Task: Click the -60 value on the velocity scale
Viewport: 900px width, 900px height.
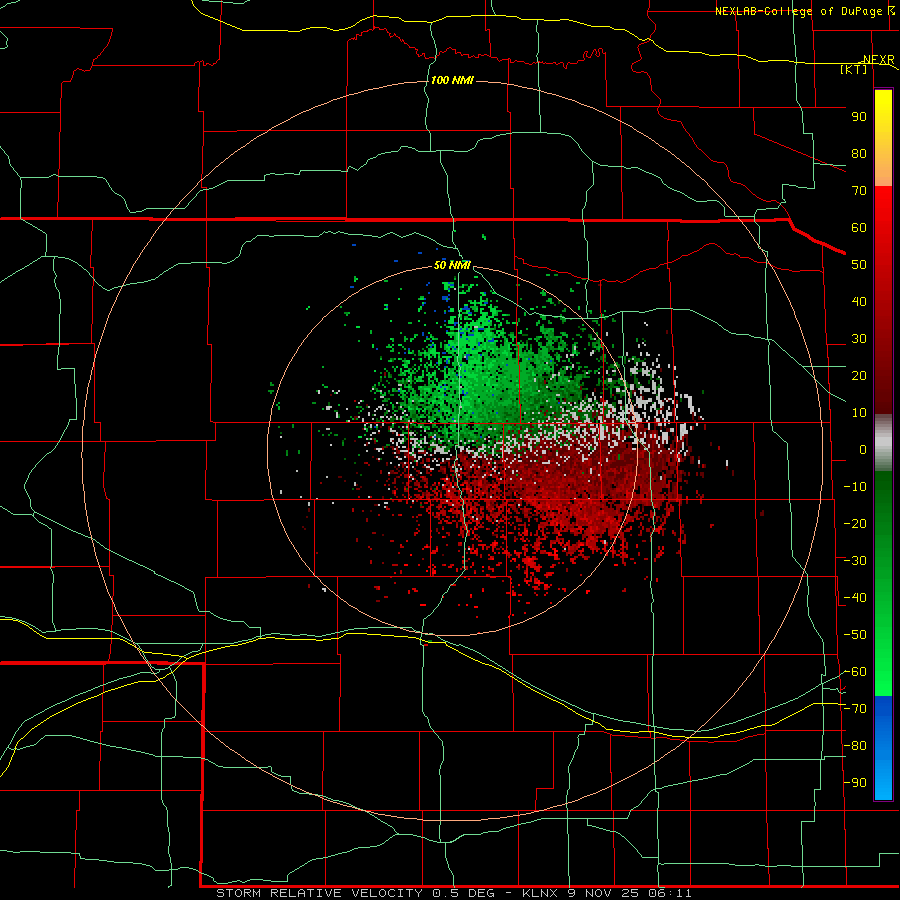Action: coord(855,672)
